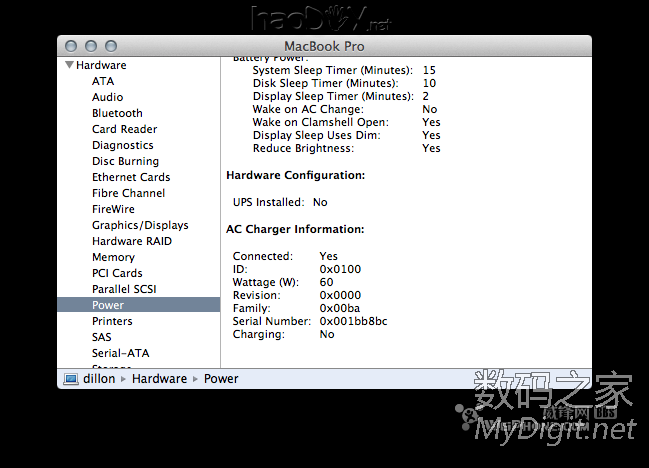This screenshot has width=649, height=468.
Task: Collapse the Hardware disclosure triangle
Action: point(69,66)
